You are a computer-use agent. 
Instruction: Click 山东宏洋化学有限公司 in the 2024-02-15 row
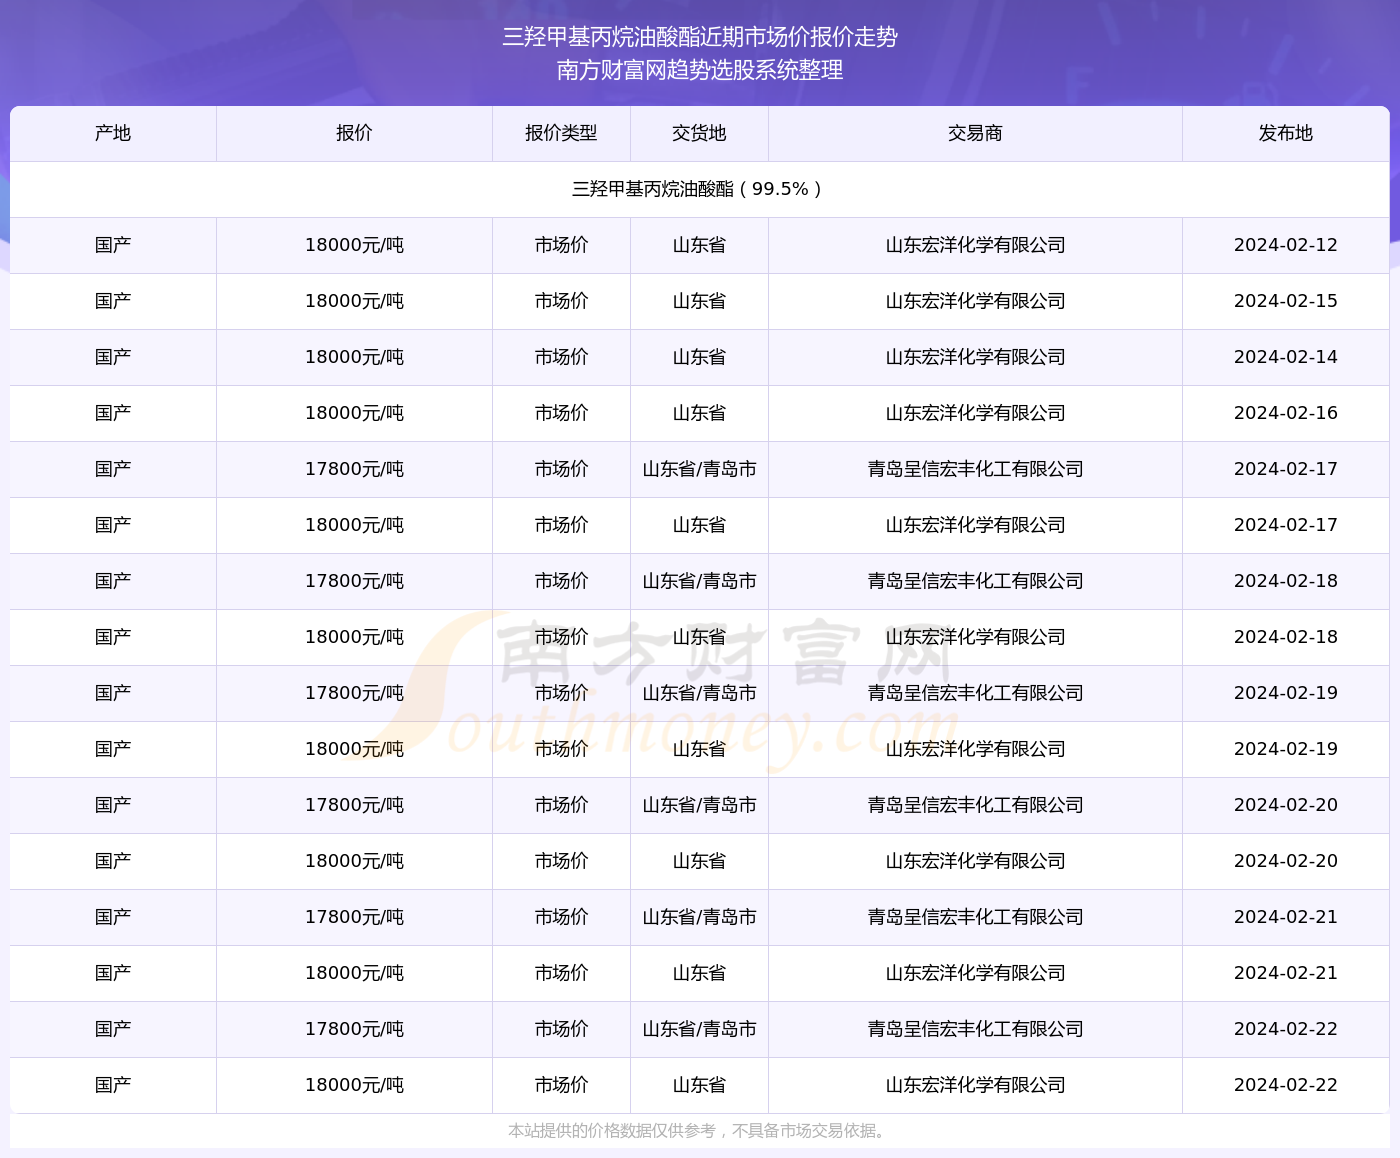(x=975, y=301)
